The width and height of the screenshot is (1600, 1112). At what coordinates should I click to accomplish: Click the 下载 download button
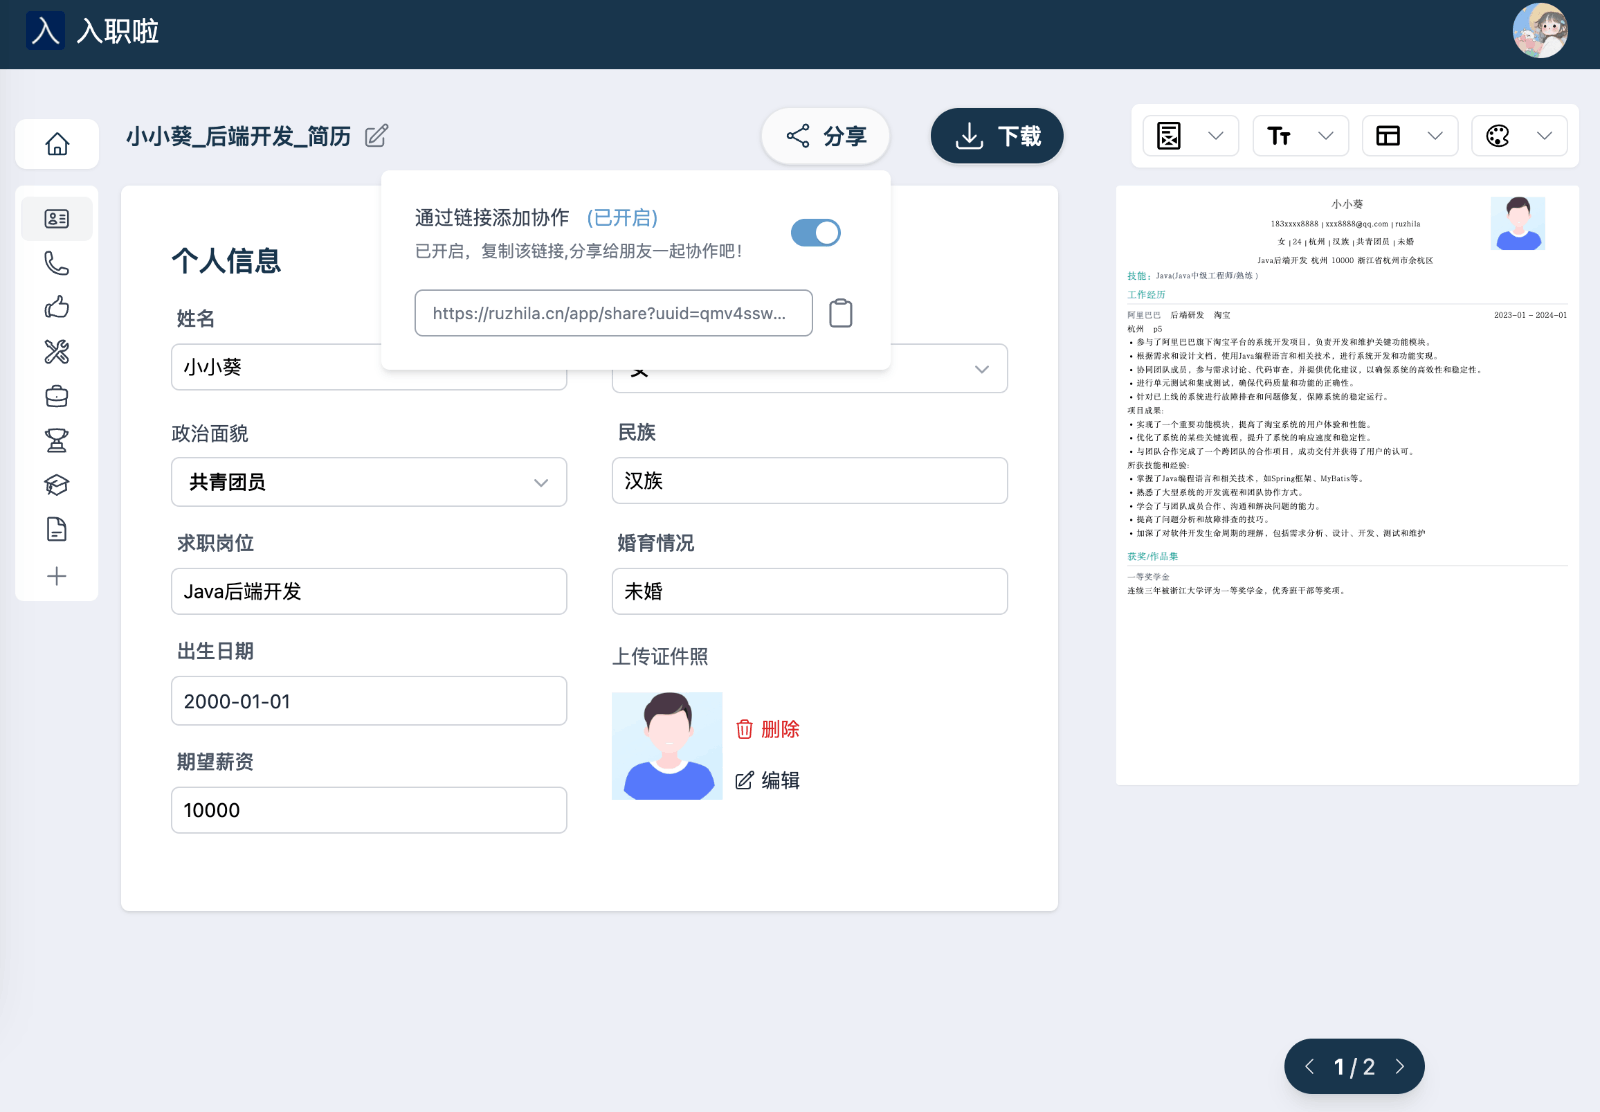(x=997, y=135)
